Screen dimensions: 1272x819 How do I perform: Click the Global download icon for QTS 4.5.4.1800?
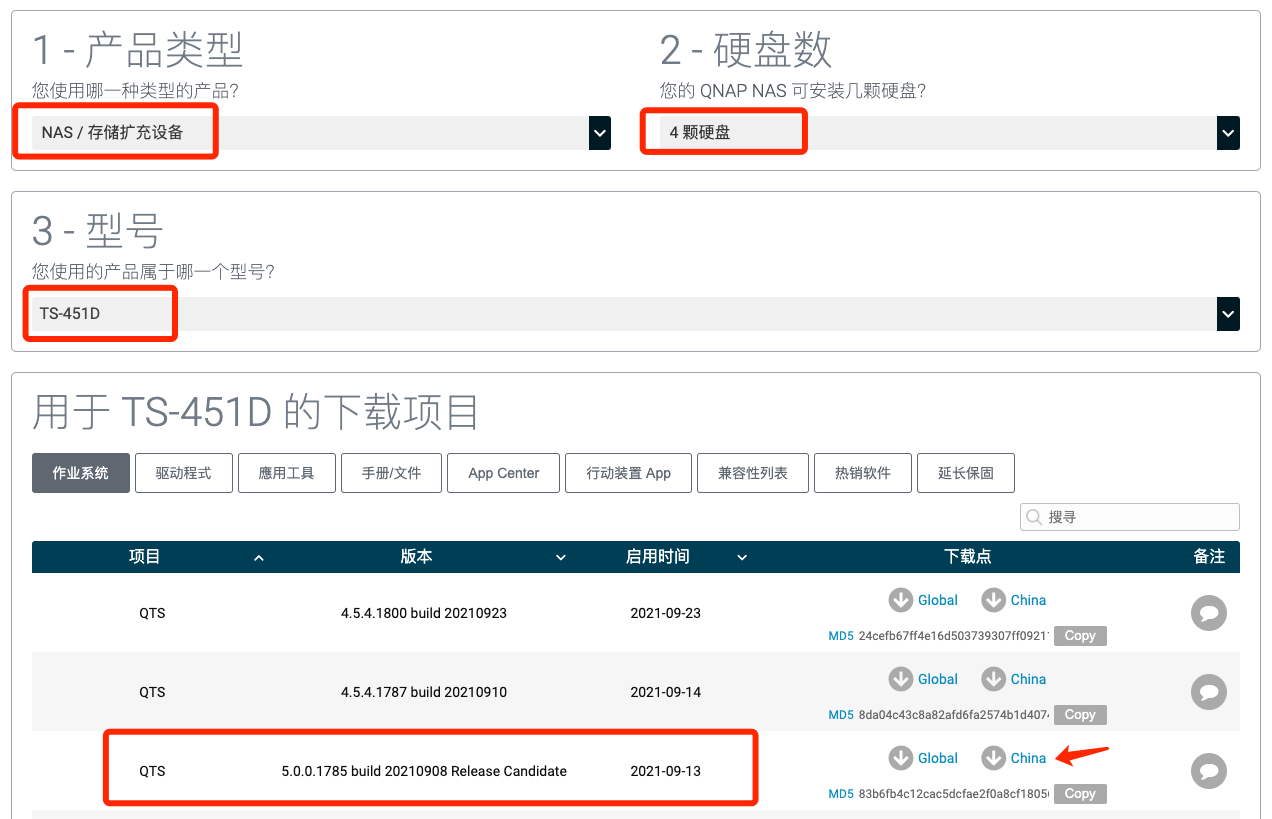click(900, 600)
